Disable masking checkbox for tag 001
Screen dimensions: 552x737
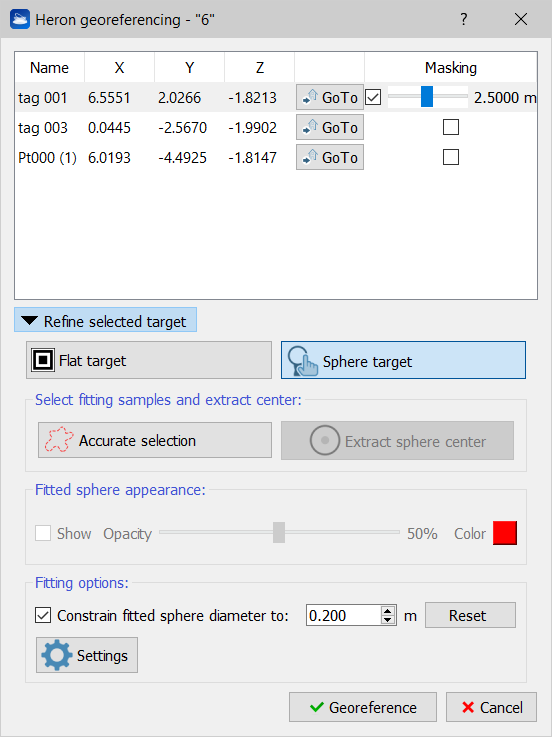click(x=373, y=97)
